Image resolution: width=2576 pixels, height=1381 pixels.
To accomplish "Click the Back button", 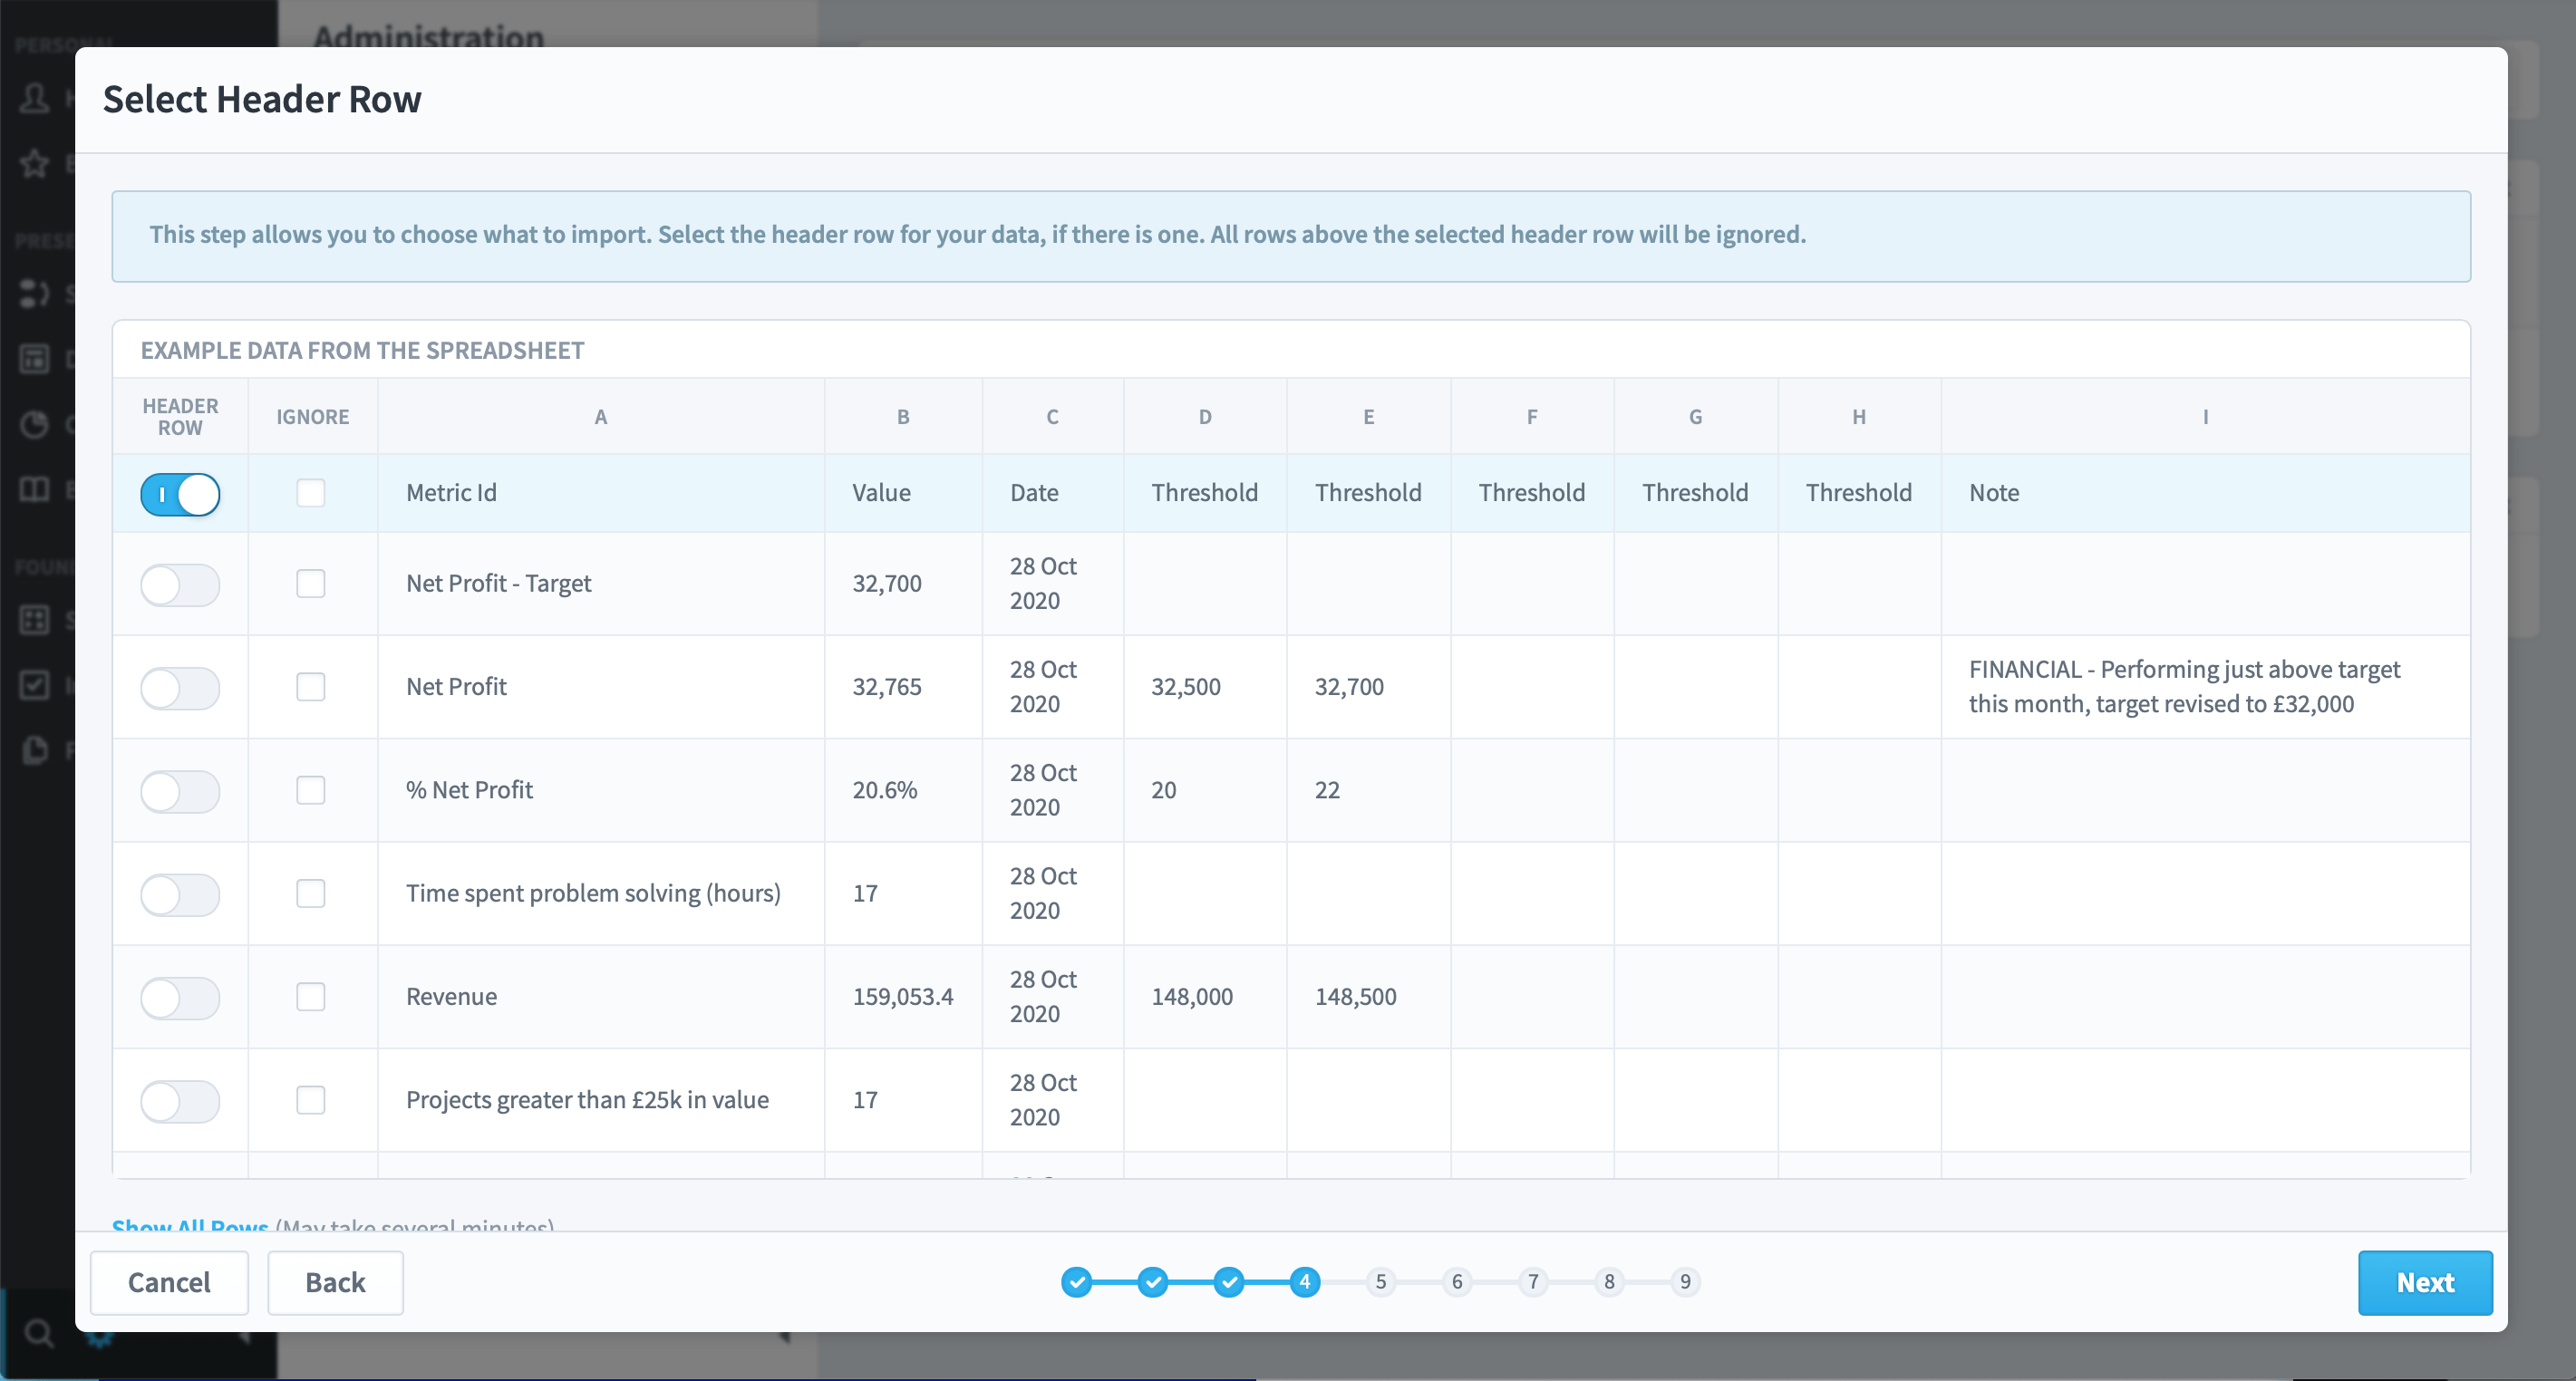I will pos(335,1282).
